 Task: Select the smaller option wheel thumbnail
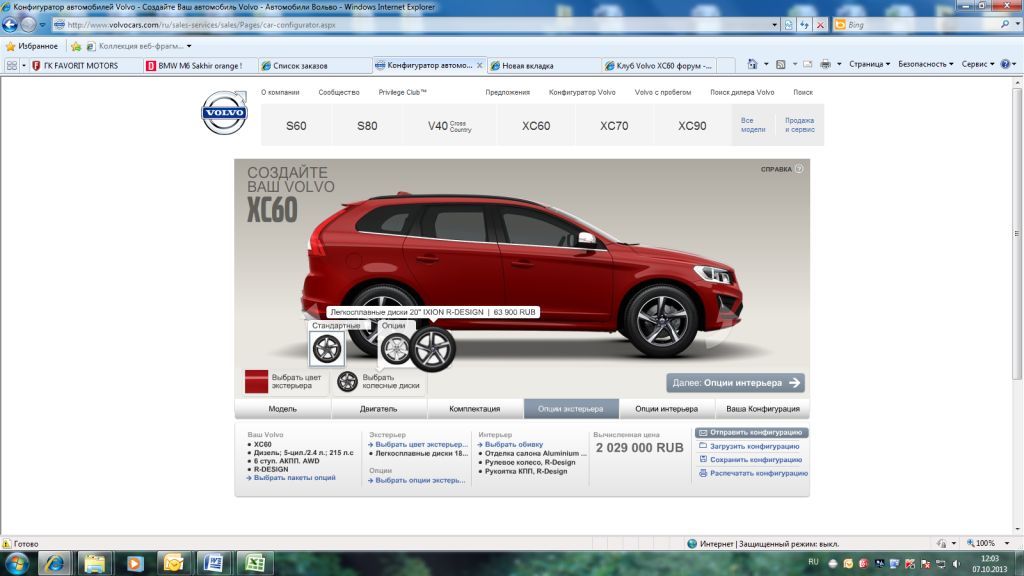(x=396, y=349)
